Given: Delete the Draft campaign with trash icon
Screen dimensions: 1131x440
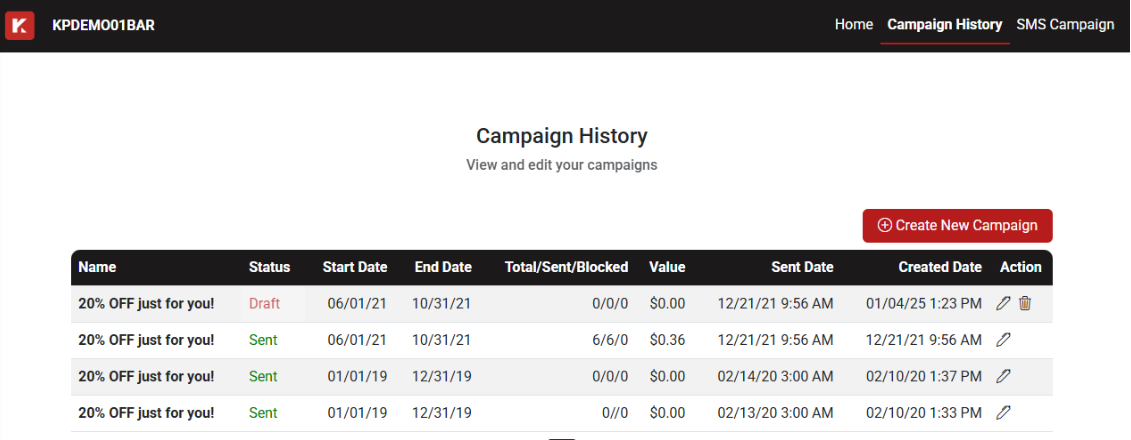Looking at the screenshot, I should (x=1025, y=304).
